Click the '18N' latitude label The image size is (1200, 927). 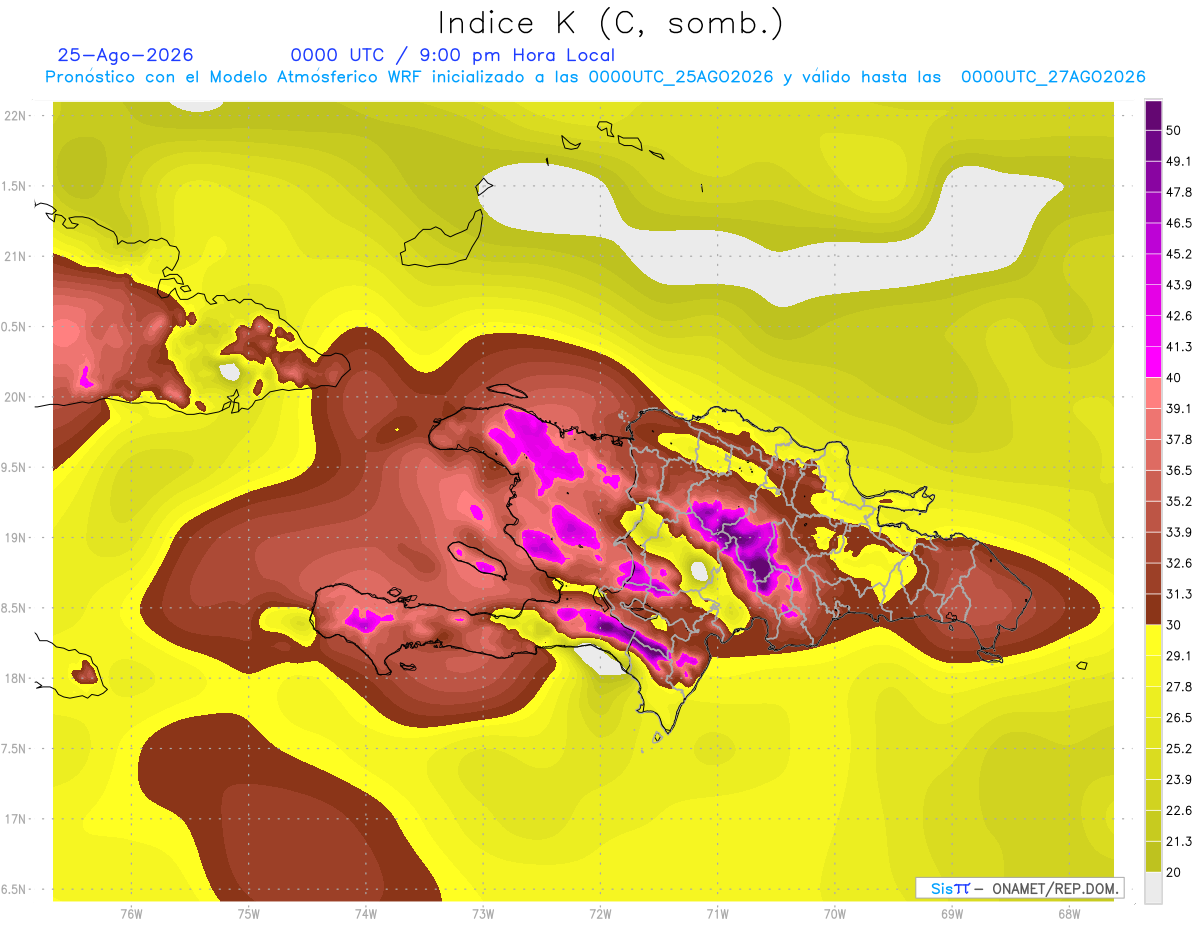point(15,678)
